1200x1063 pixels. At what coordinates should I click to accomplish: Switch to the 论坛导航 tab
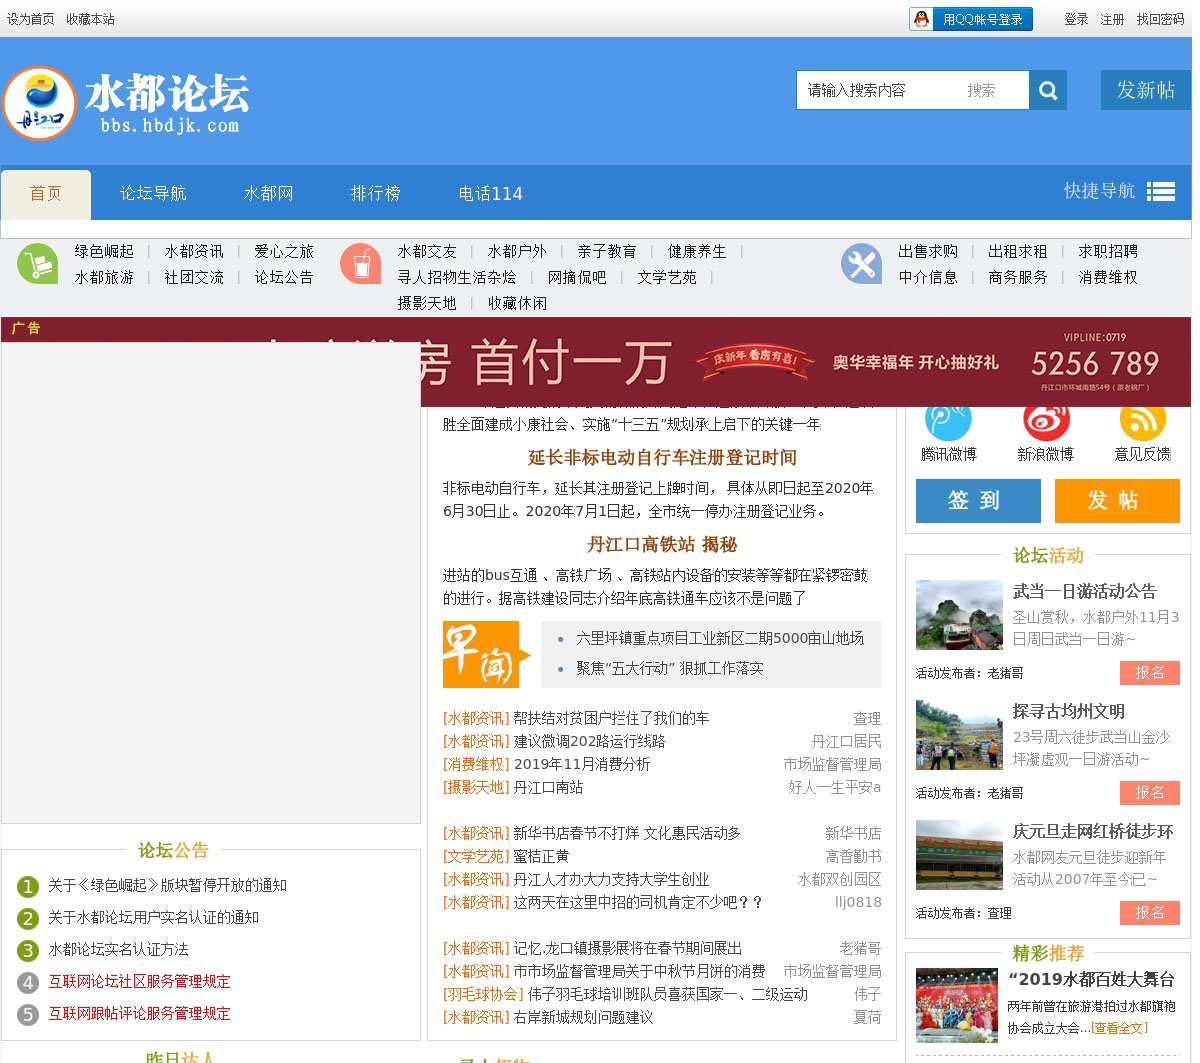(x=153, y=194)
